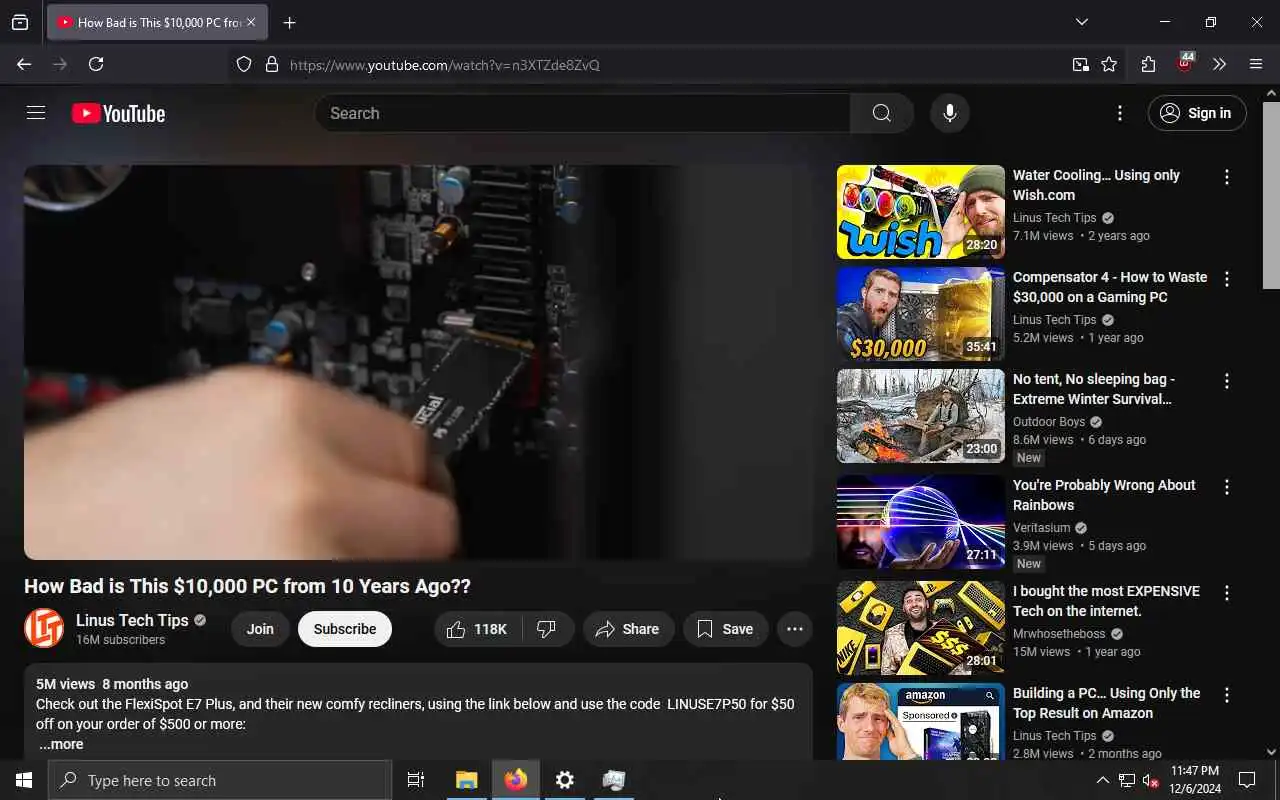Click the Mrwhosetheboss channel name
Image resolution: width=1280 pixels, height=800 pixels.
click(x=1059, y=634)
